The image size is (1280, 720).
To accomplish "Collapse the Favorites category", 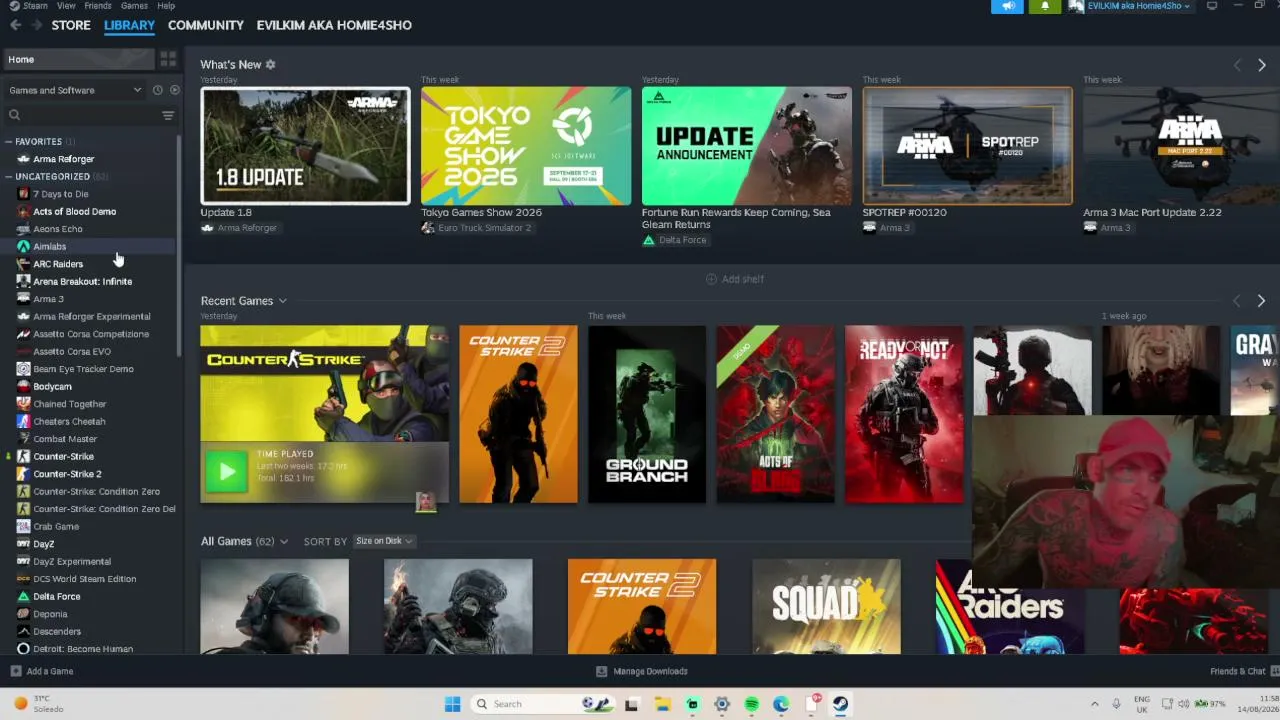I will pos(8,142).
